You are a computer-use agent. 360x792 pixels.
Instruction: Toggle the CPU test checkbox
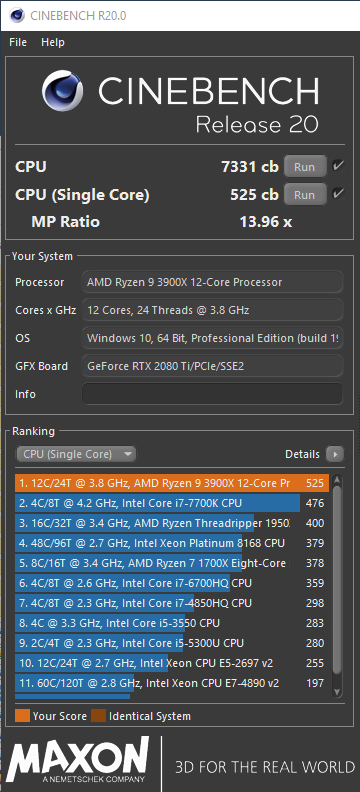[338, 166]
